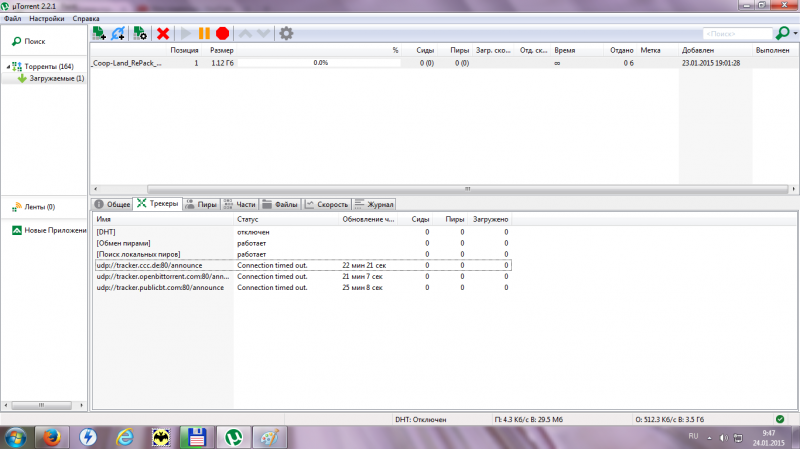Open Preferences with the gear icon
Screen dimensions: 800x449
(x=286, y=34)
